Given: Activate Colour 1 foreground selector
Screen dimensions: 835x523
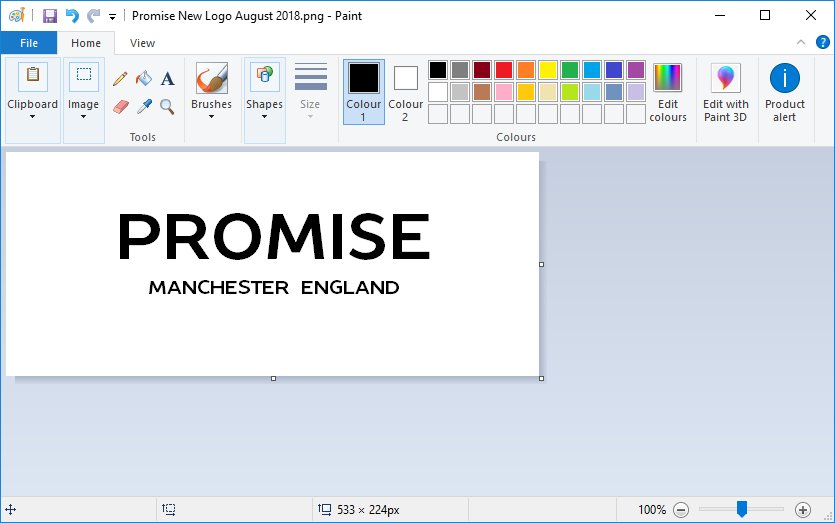Looking at the screenshot, I should [x=364, y=92].
